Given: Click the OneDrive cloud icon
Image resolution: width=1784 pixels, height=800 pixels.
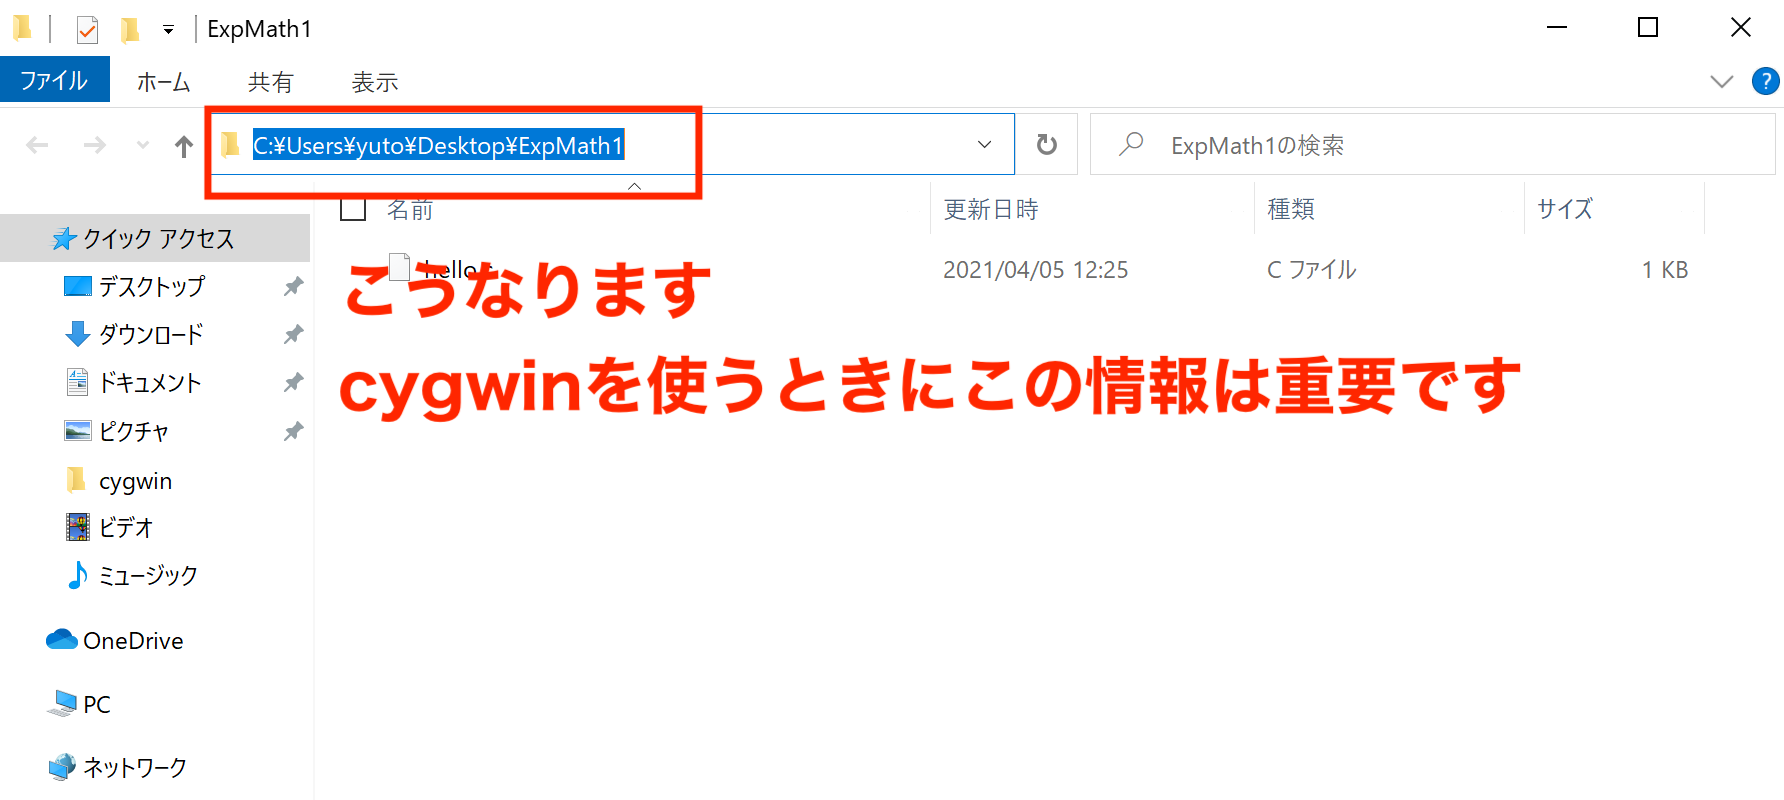Looking at the screenshot, I should tap(62, 639).
